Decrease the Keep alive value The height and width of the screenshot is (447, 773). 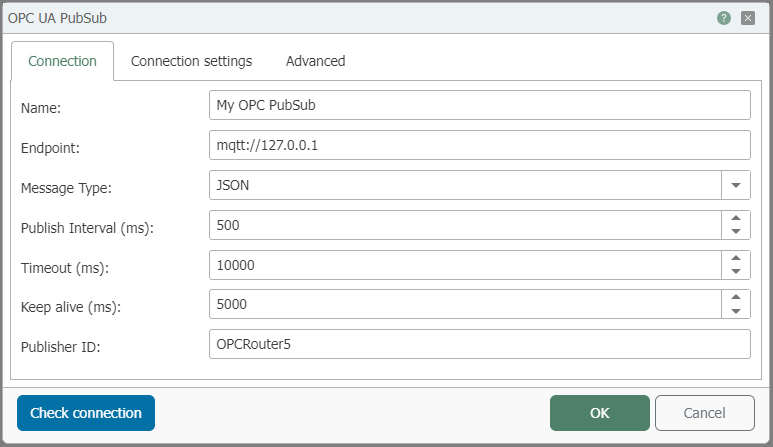click(x=736, y=311)
